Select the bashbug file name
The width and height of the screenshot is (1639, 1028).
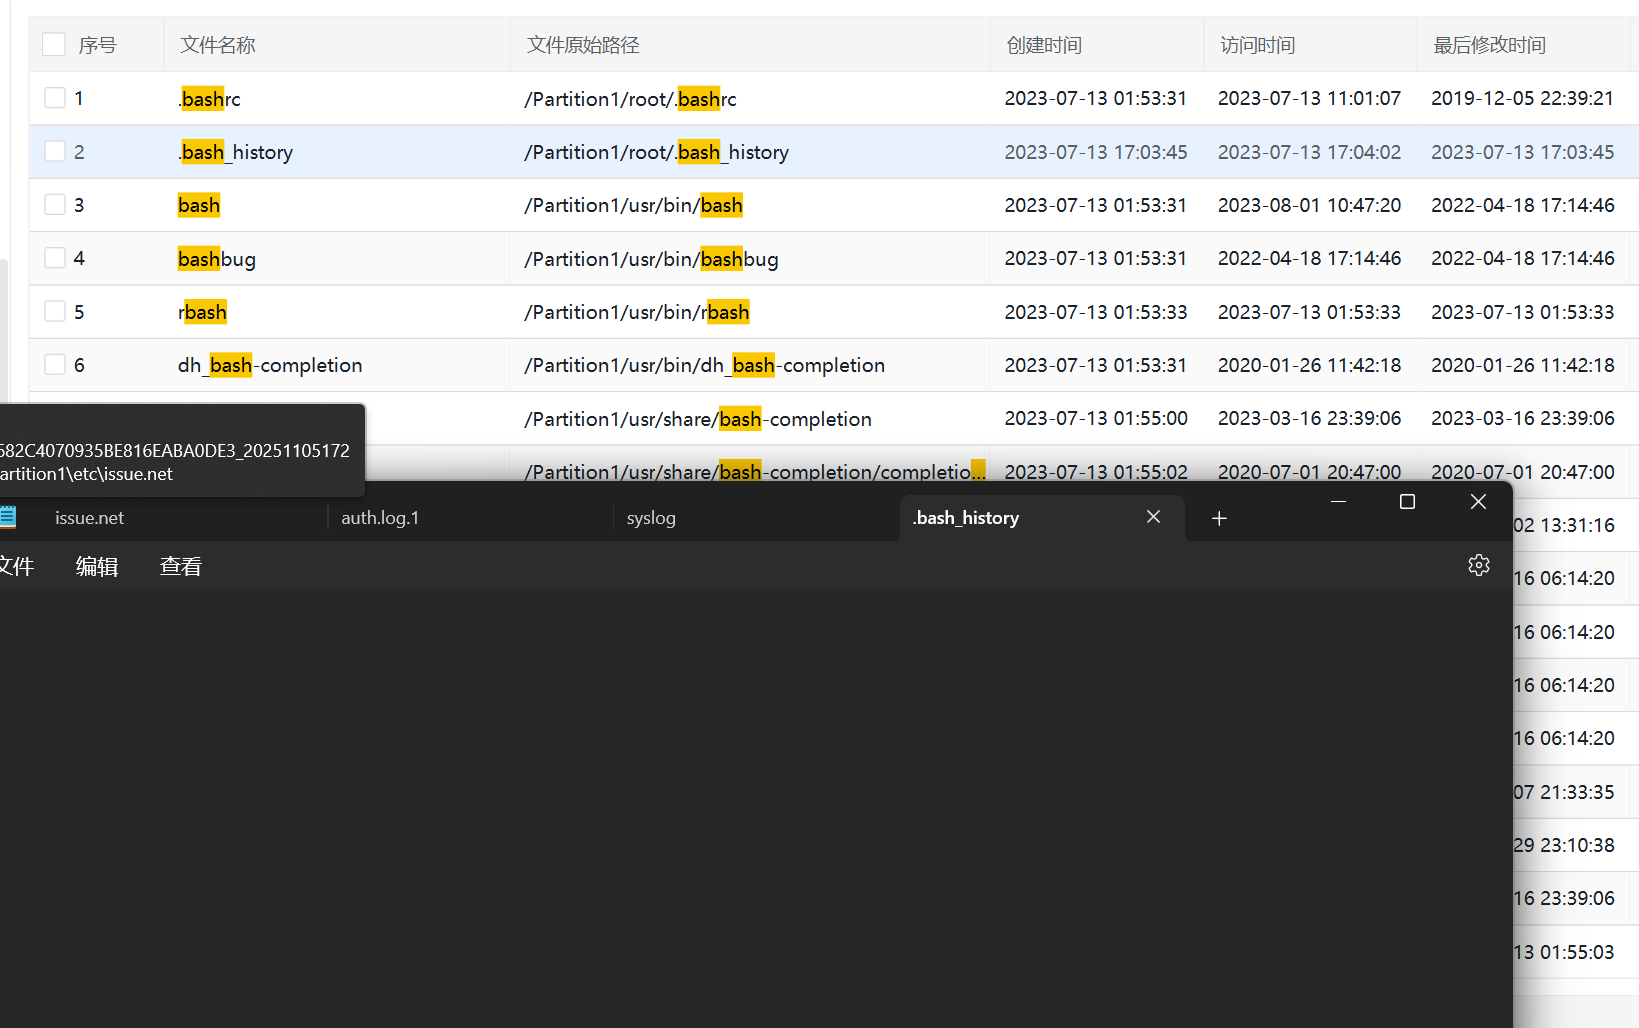[217, 259]
